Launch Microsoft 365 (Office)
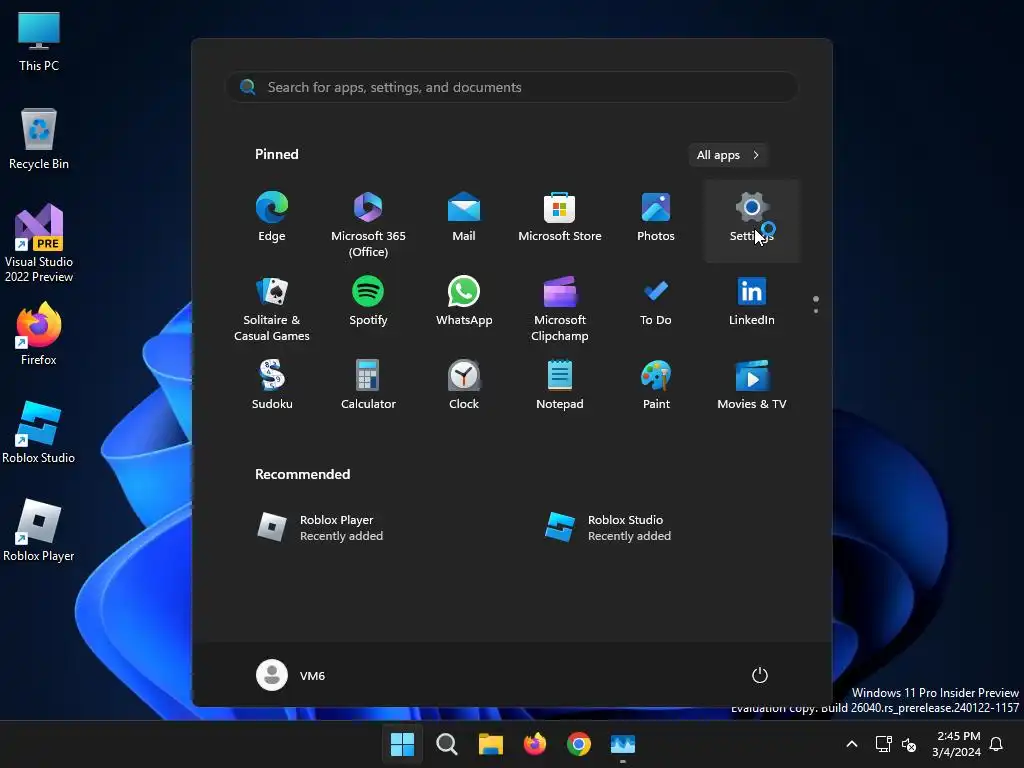 (368, 223)
